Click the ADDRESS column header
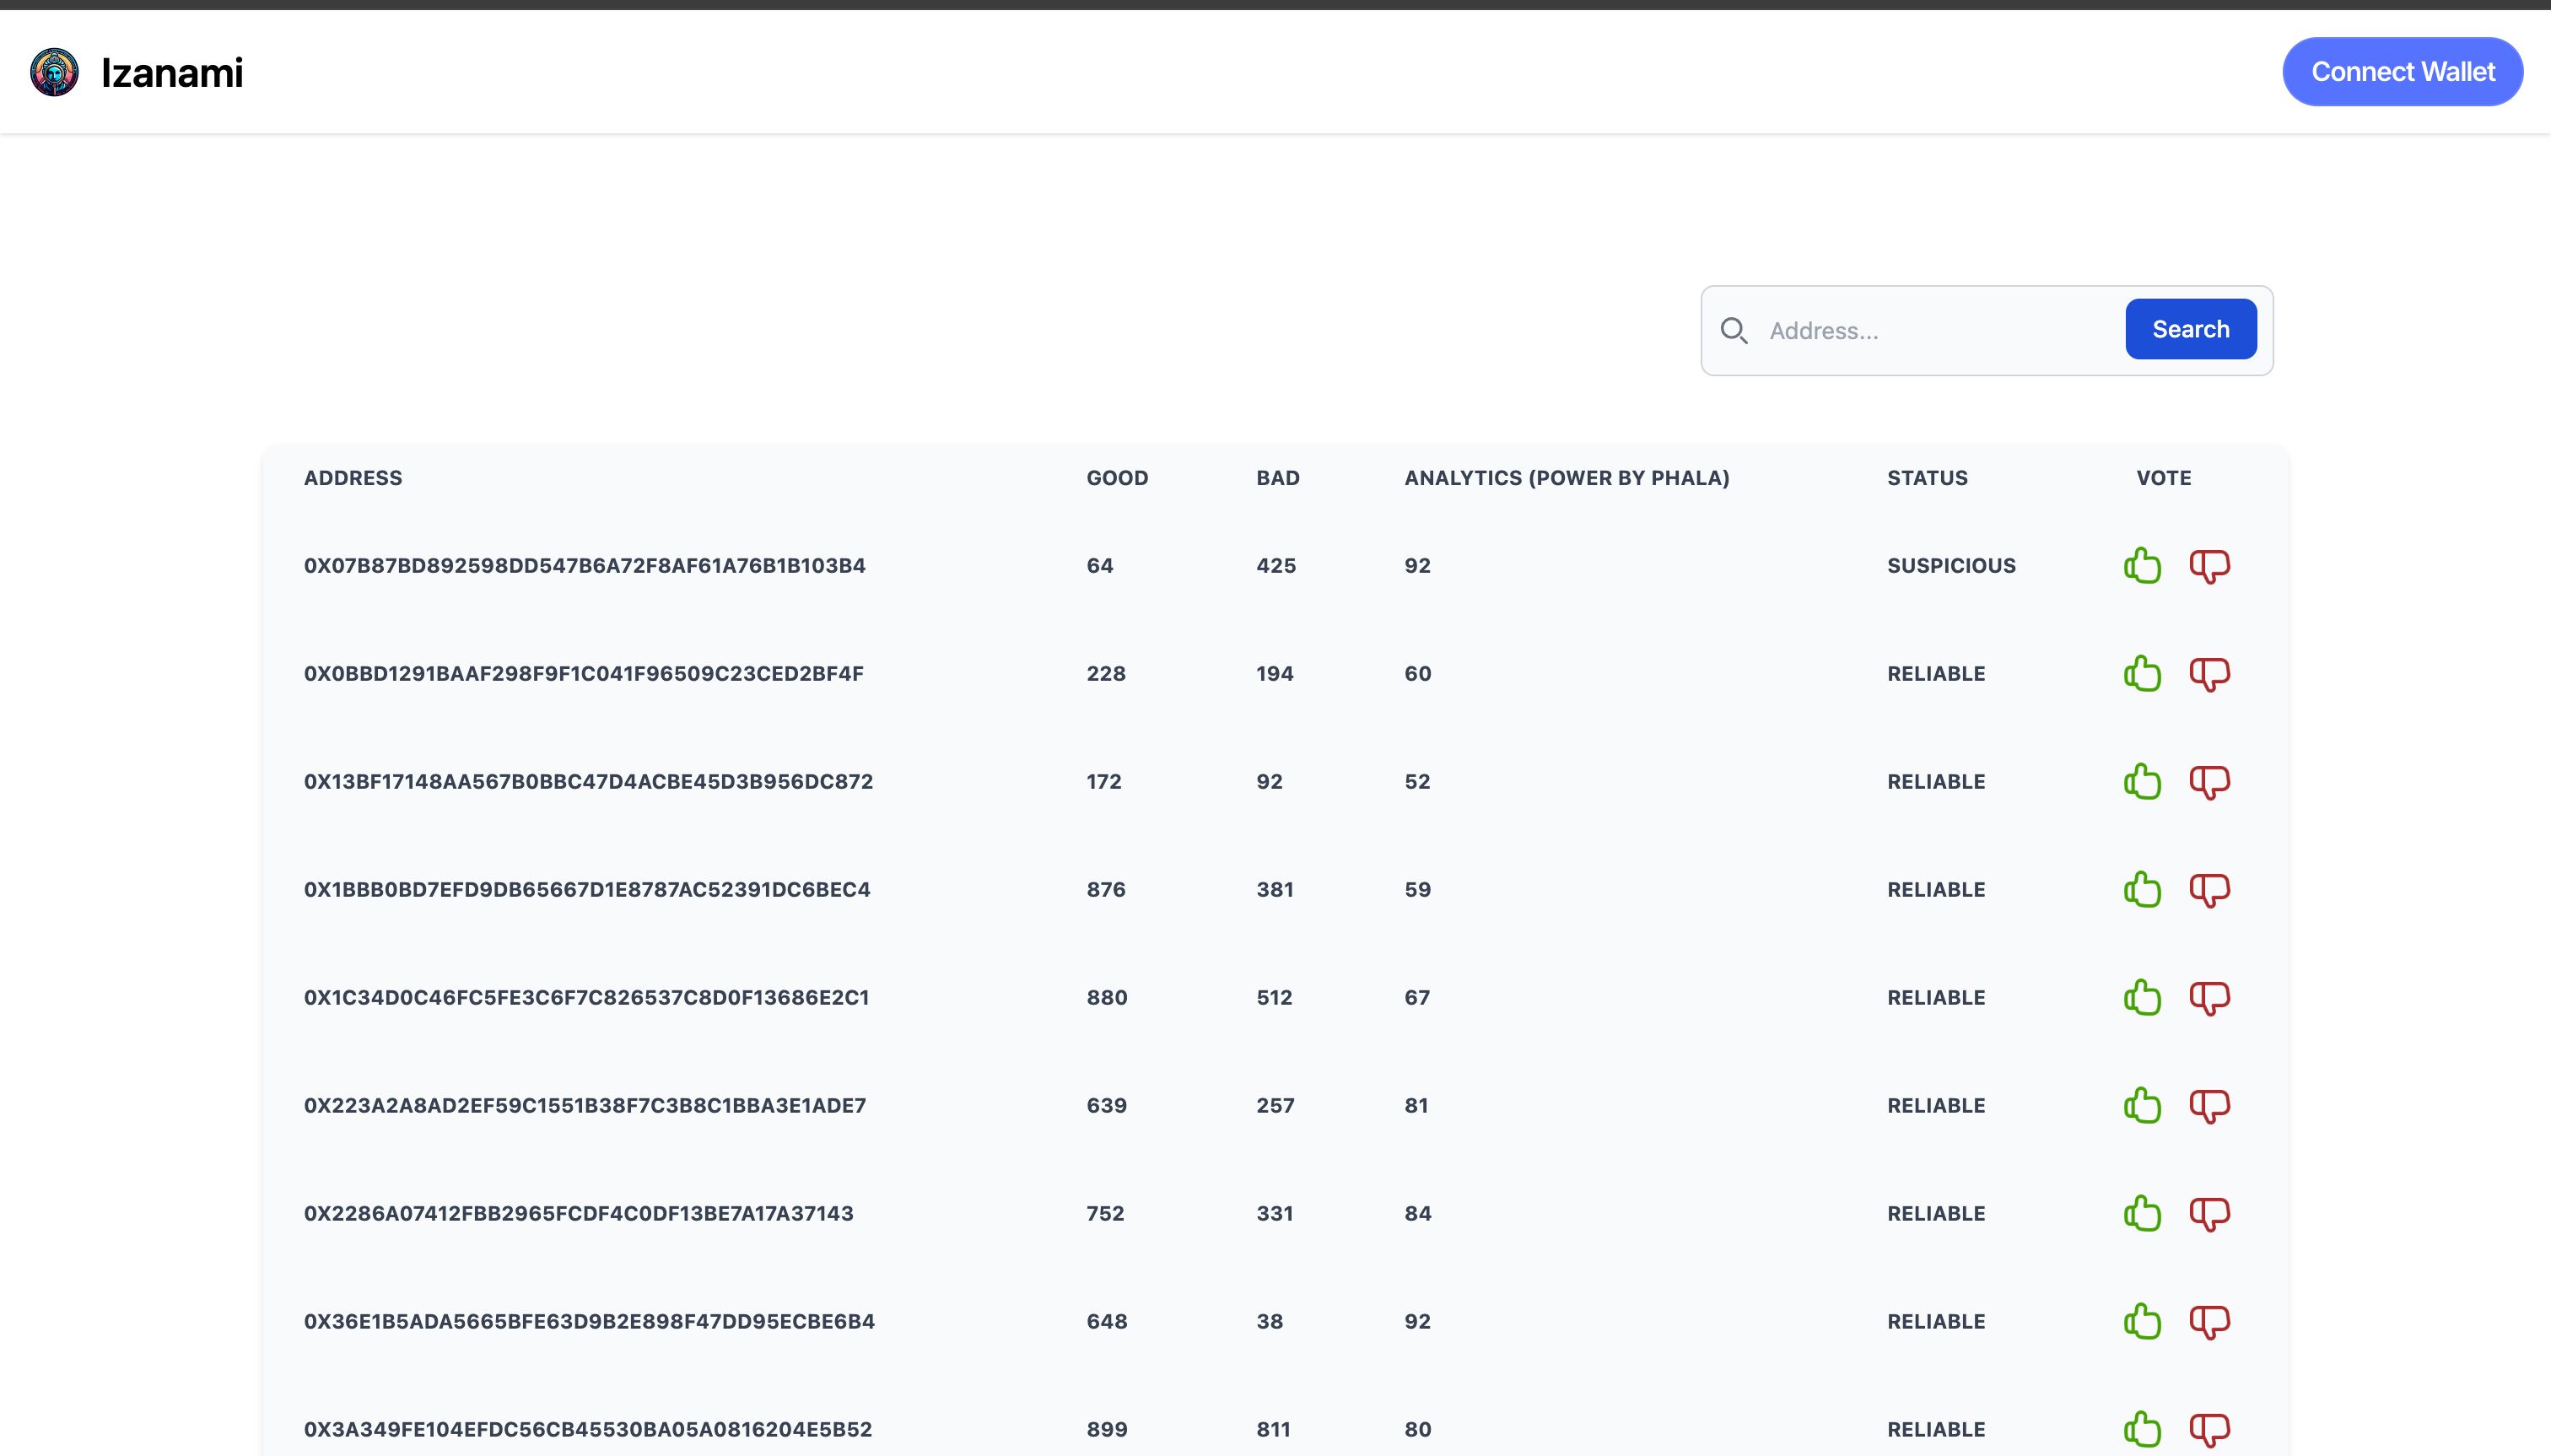Image resolution: width=2551 pixels, height=1456 pixels. [353, 478]
